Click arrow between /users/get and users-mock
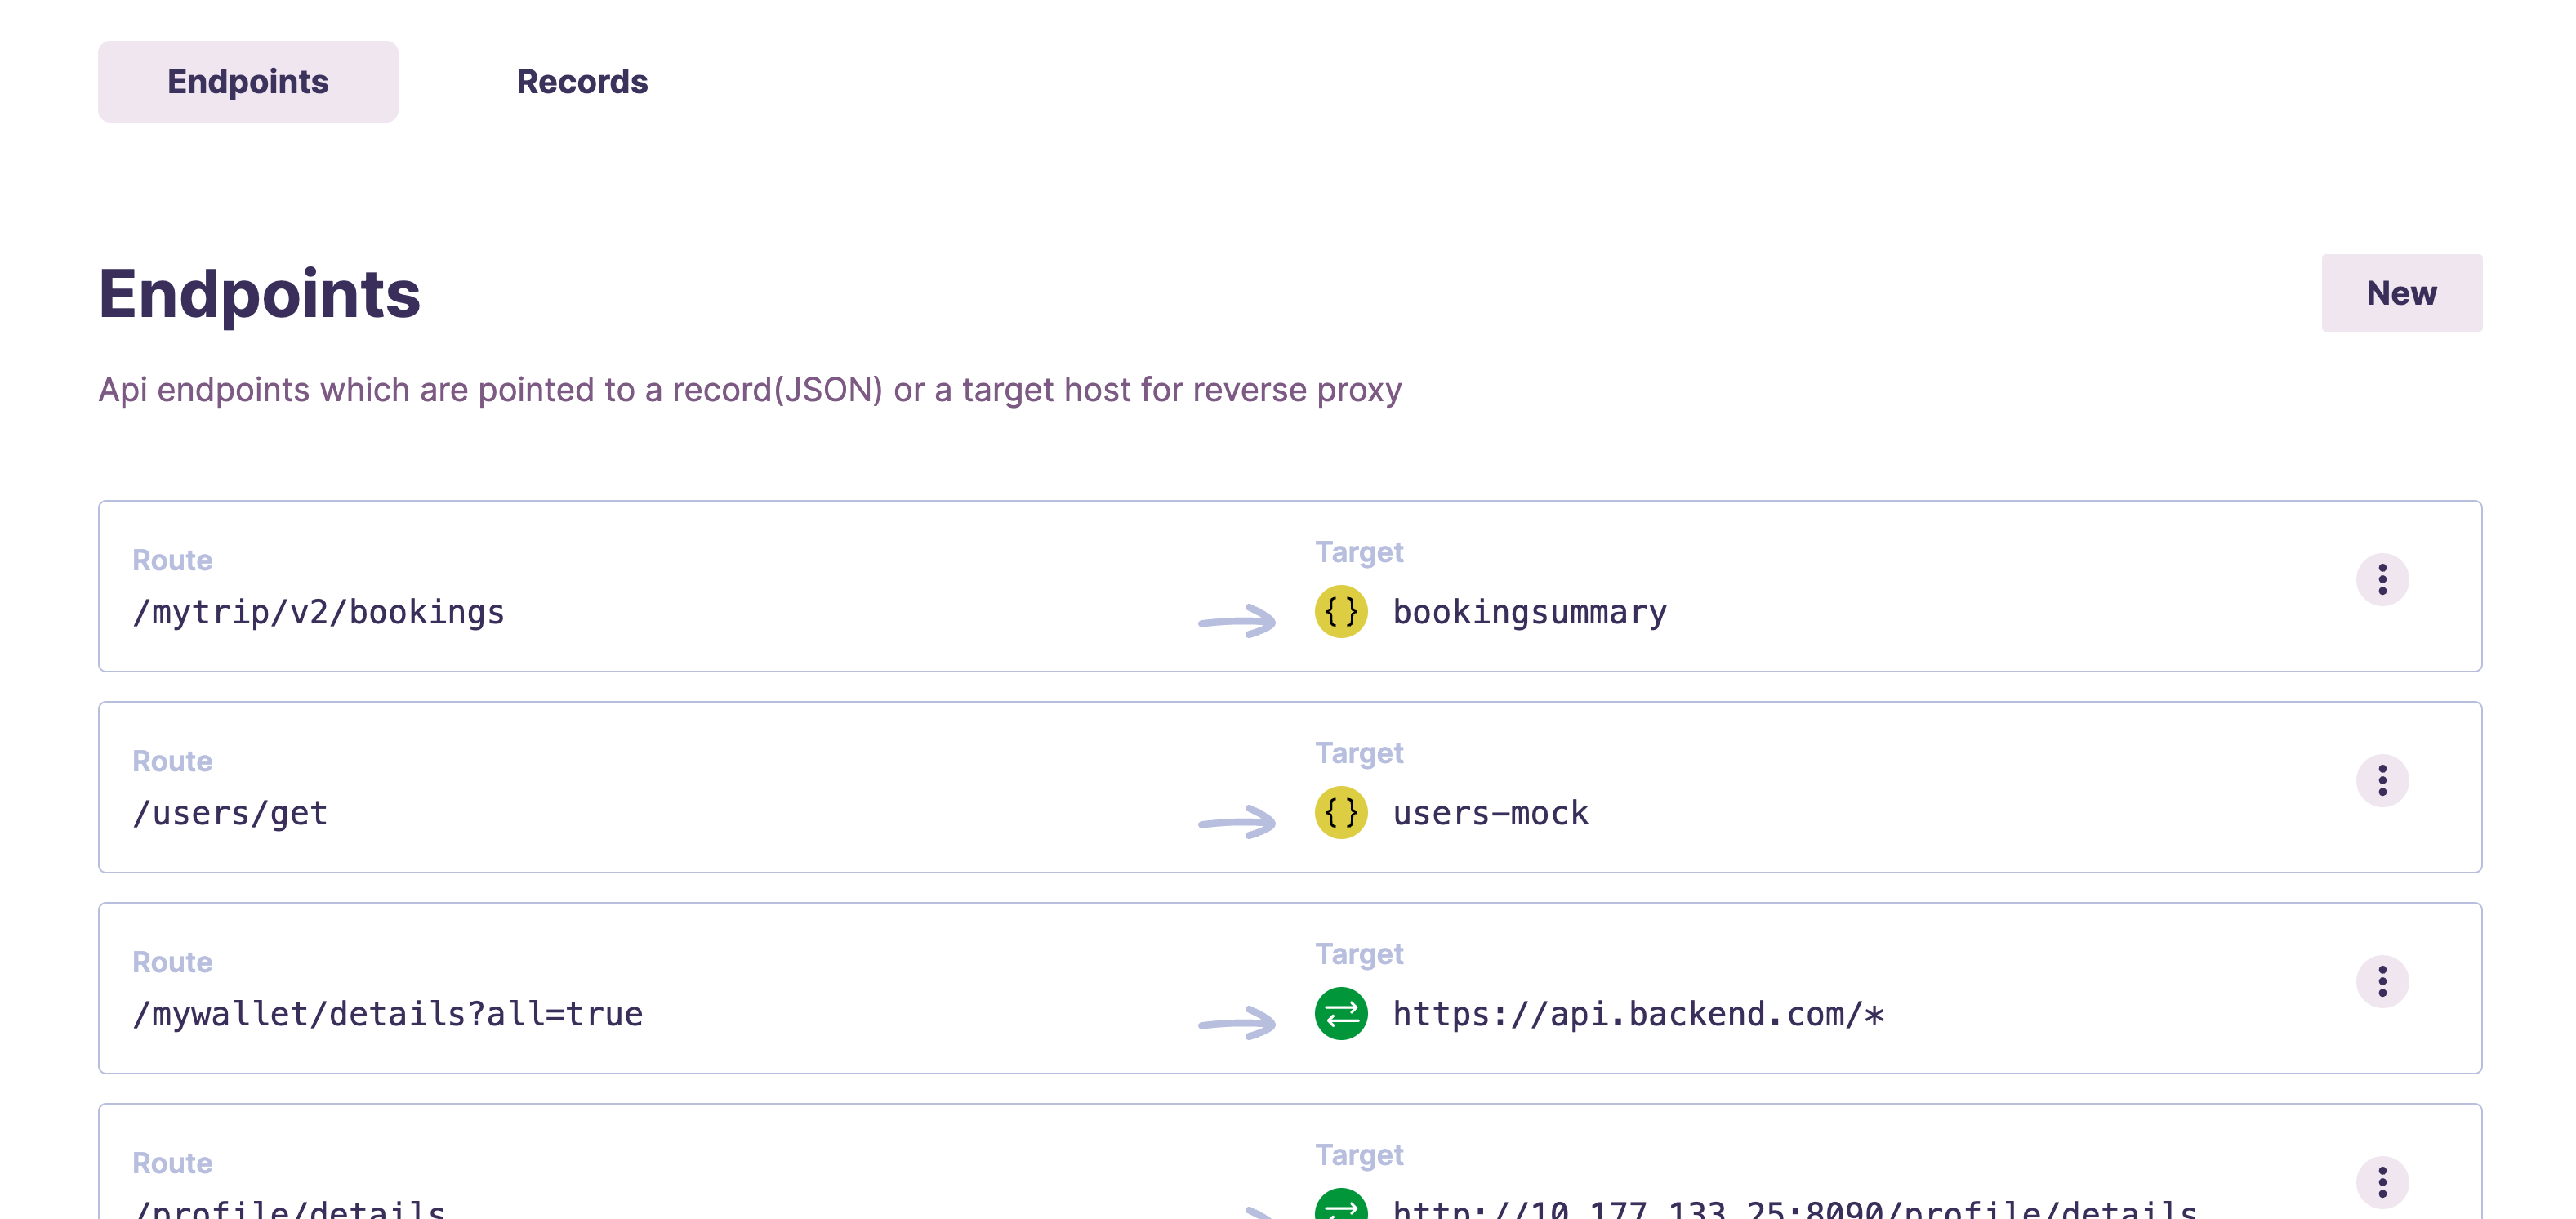Screen dimensions: 2576x1219 click(1237, 822)
